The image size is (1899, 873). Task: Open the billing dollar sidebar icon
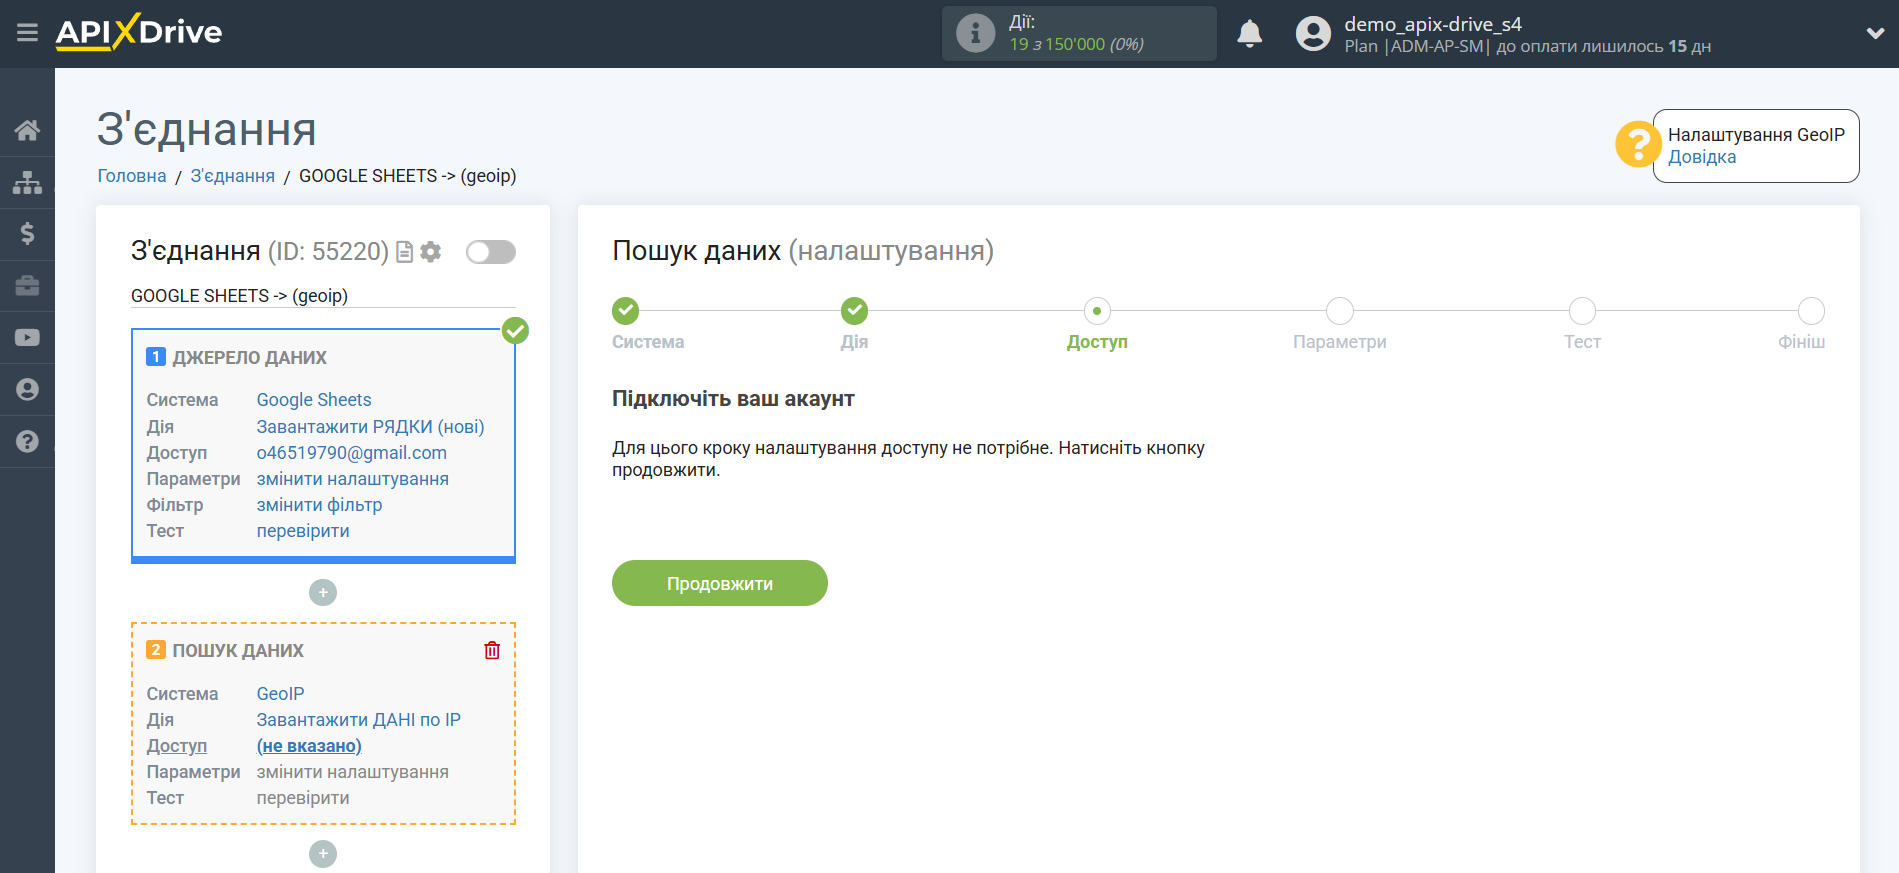tap(27, 234)
